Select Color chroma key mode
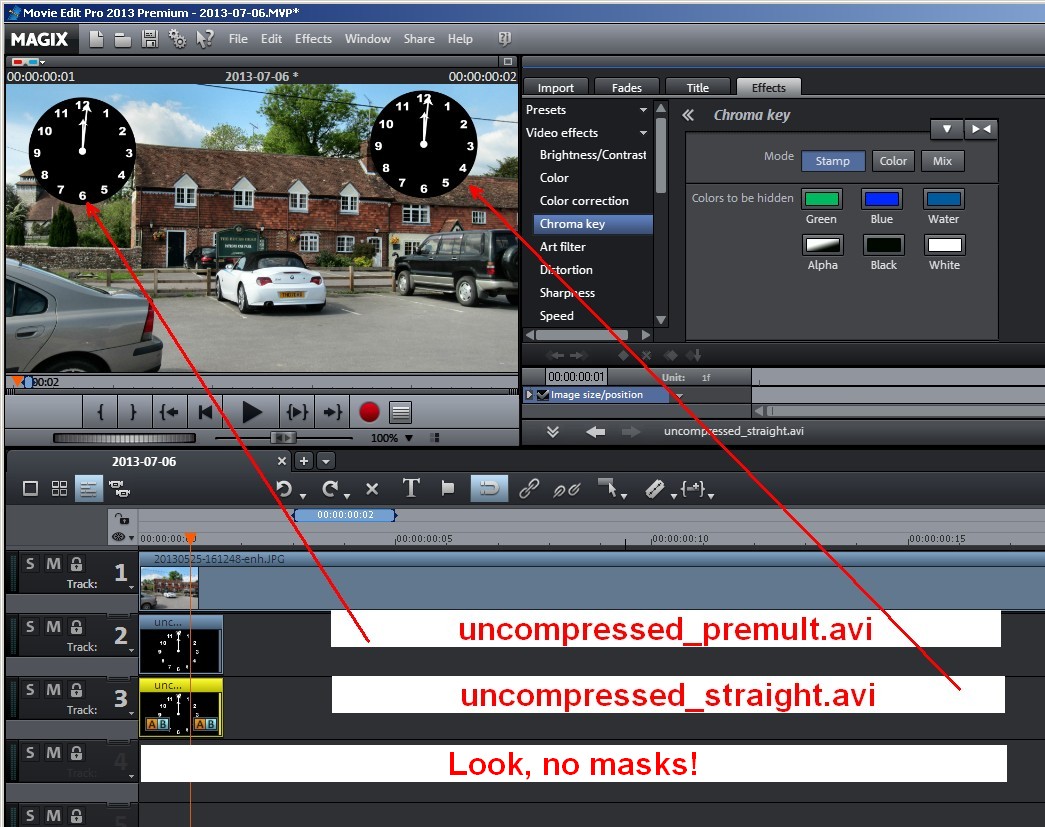Viewport: 1045px width, 827px height. (x=893, y=161)
